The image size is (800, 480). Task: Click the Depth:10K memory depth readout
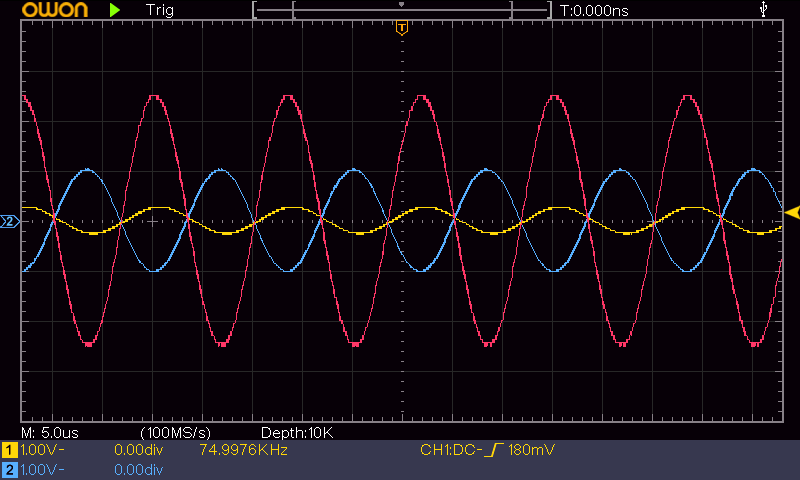[297, 432]
